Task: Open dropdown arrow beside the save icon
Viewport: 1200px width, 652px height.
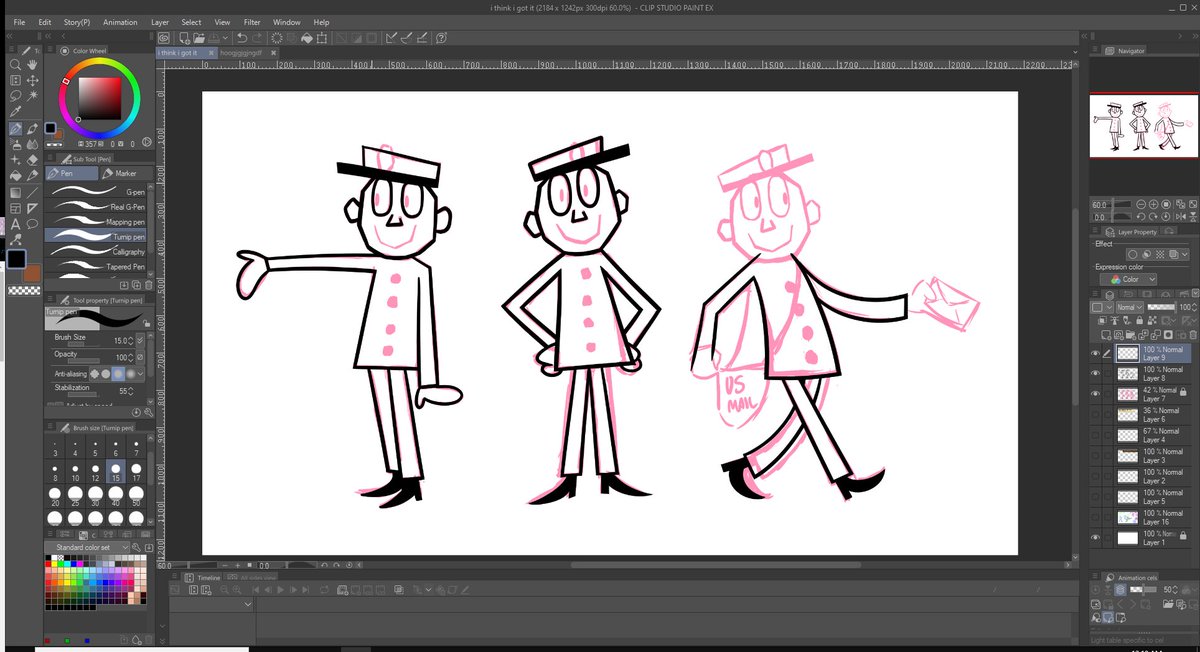Action: [x=225, y=37]
